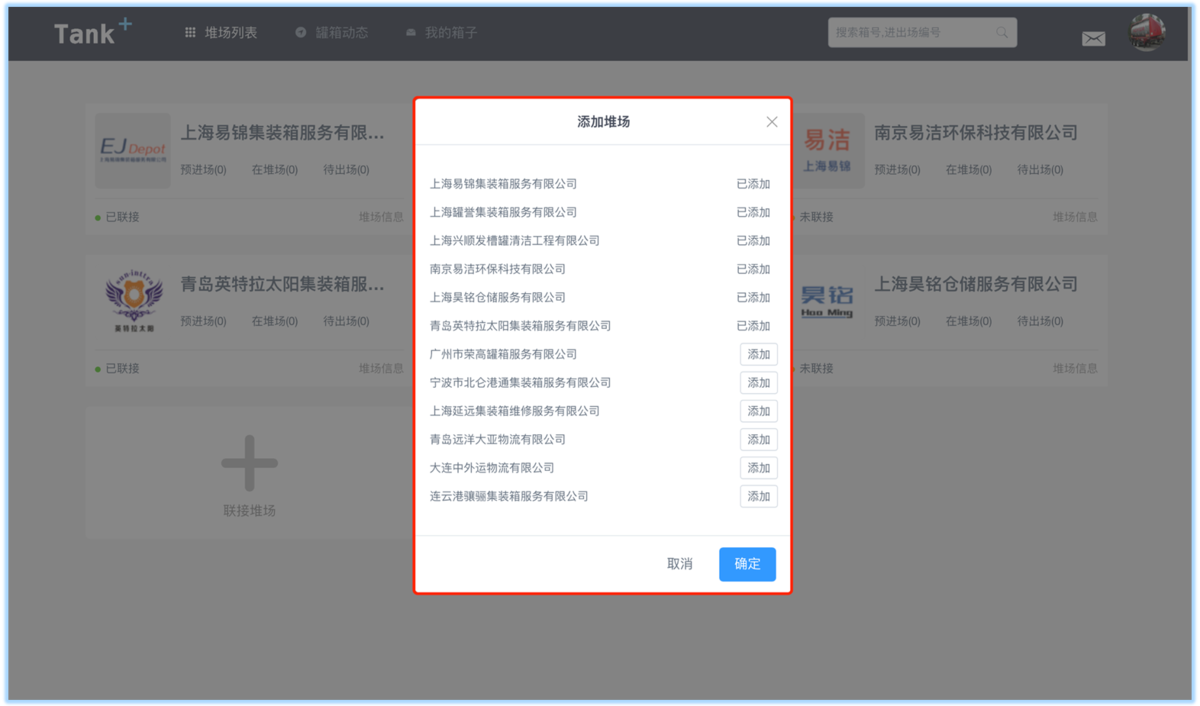Select 上海昊铭仓储服务有限公司 in dialog list
Screen dimensions: 1200x706
pos(498,297)
